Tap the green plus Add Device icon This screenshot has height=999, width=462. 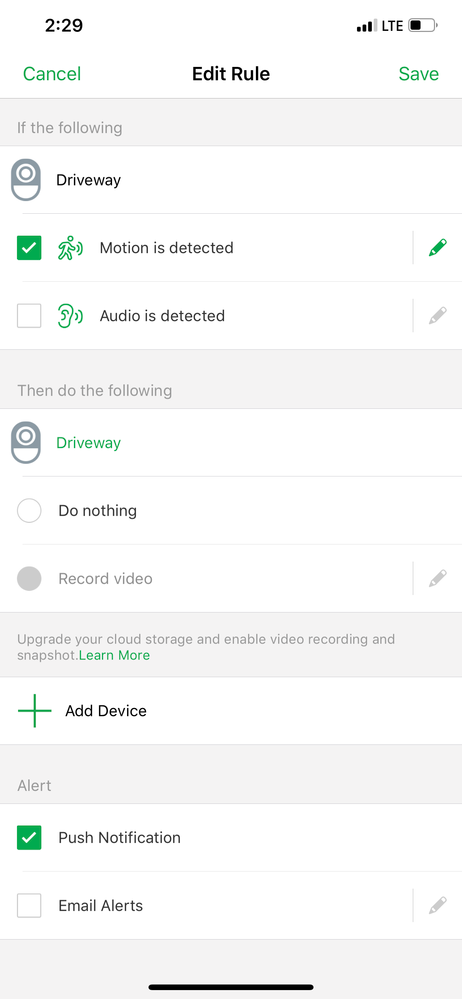34,710
